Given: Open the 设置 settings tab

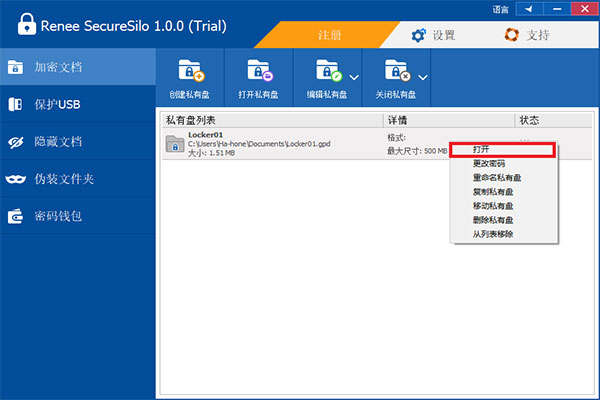Looking at the screenshot, I should [434, 35].
